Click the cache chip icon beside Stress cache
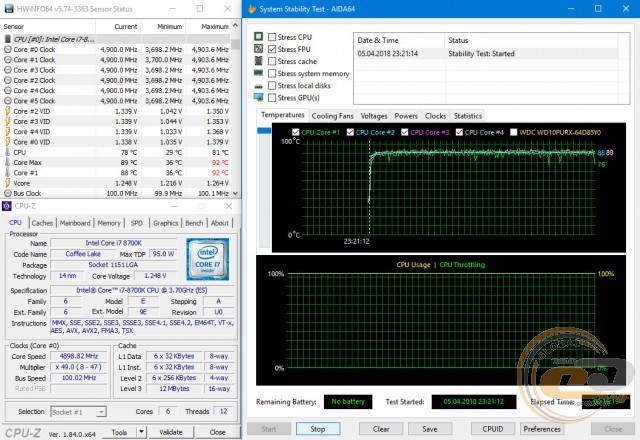The image size is (640, 440). click(x=258, y=61)
